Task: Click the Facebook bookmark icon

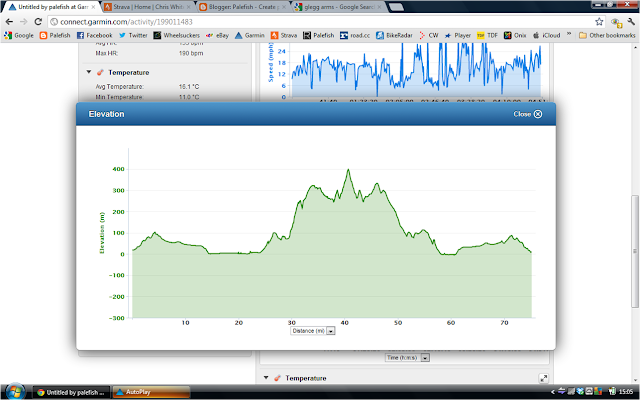Action: (80, 36)
